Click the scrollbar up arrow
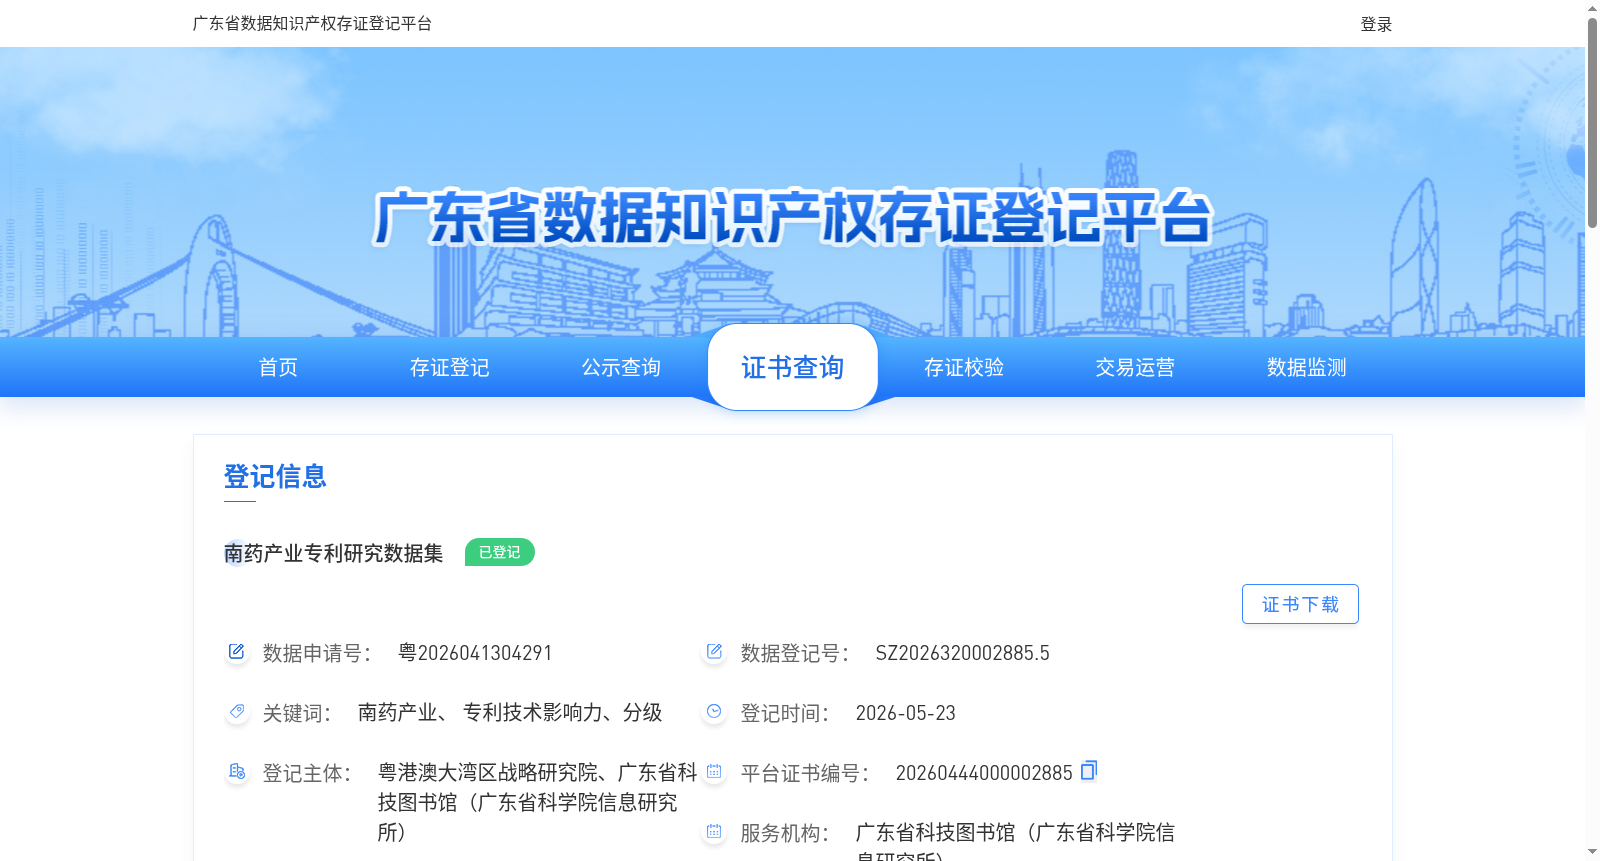Screen dimensions: 1600x861 tap(1592, 8)
